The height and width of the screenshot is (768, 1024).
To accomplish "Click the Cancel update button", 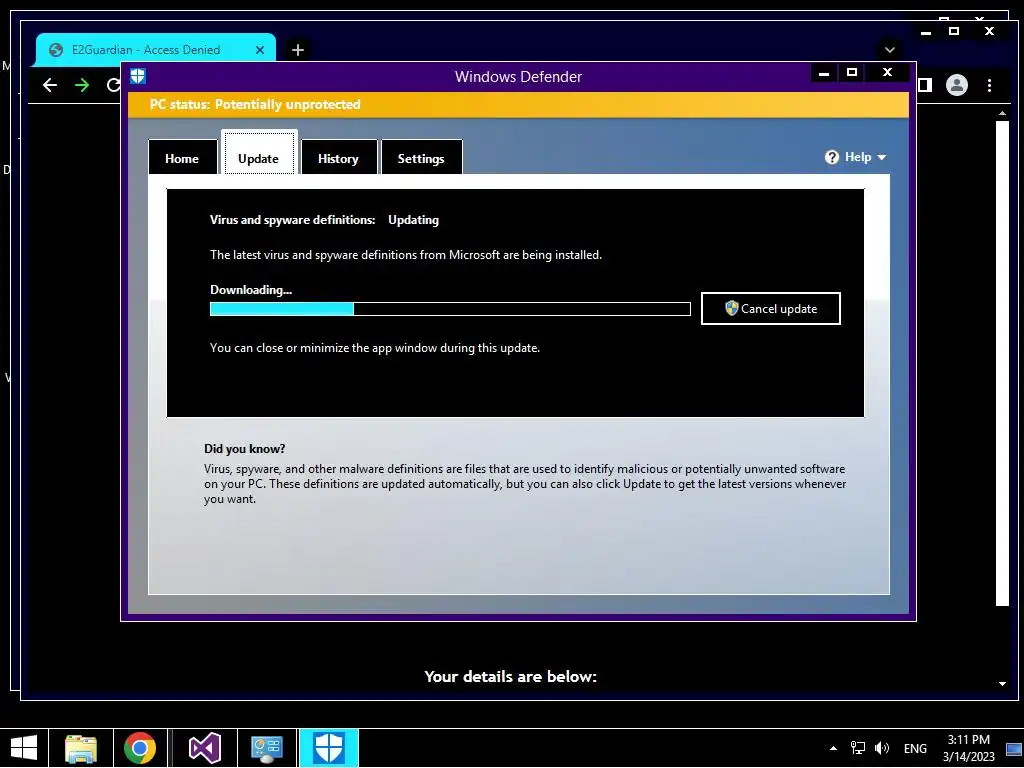I will coord(771,308).
